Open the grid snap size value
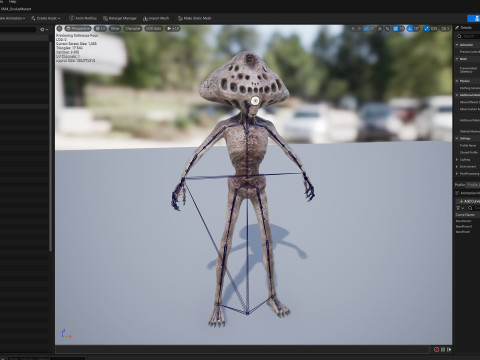The image size is (480, 360). click(401, 29)
